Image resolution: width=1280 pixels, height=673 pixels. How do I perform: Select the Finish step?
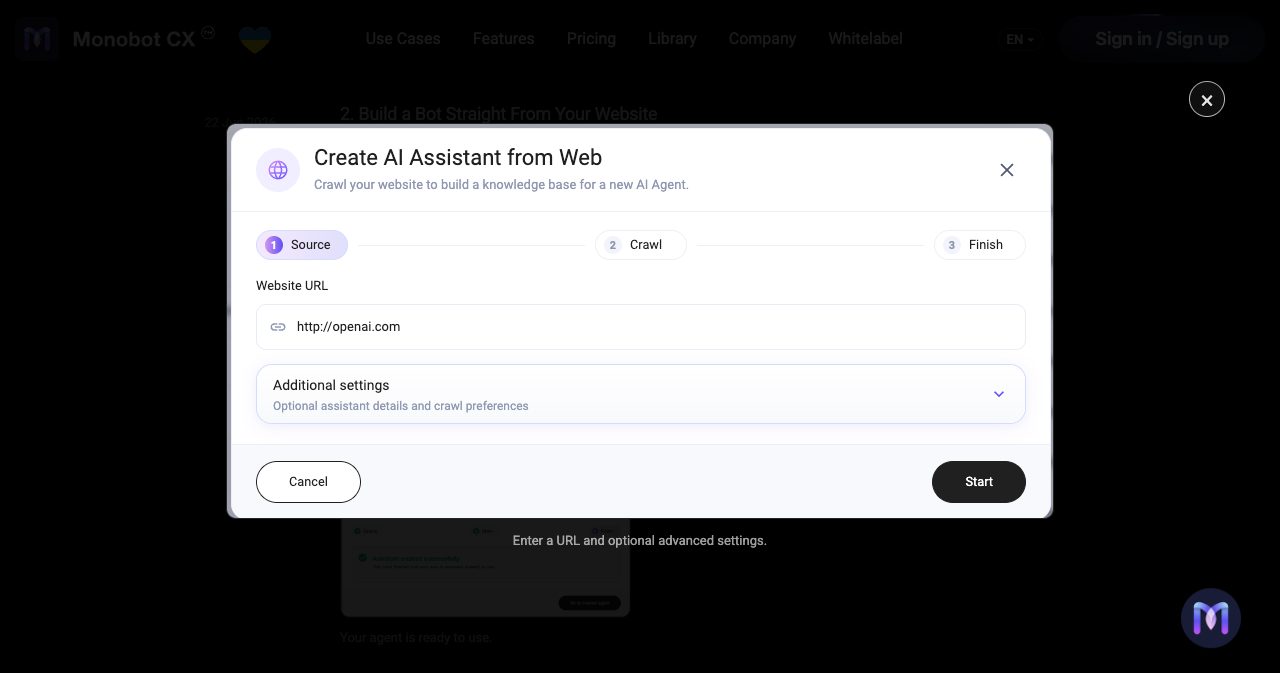tap(979, 245)
